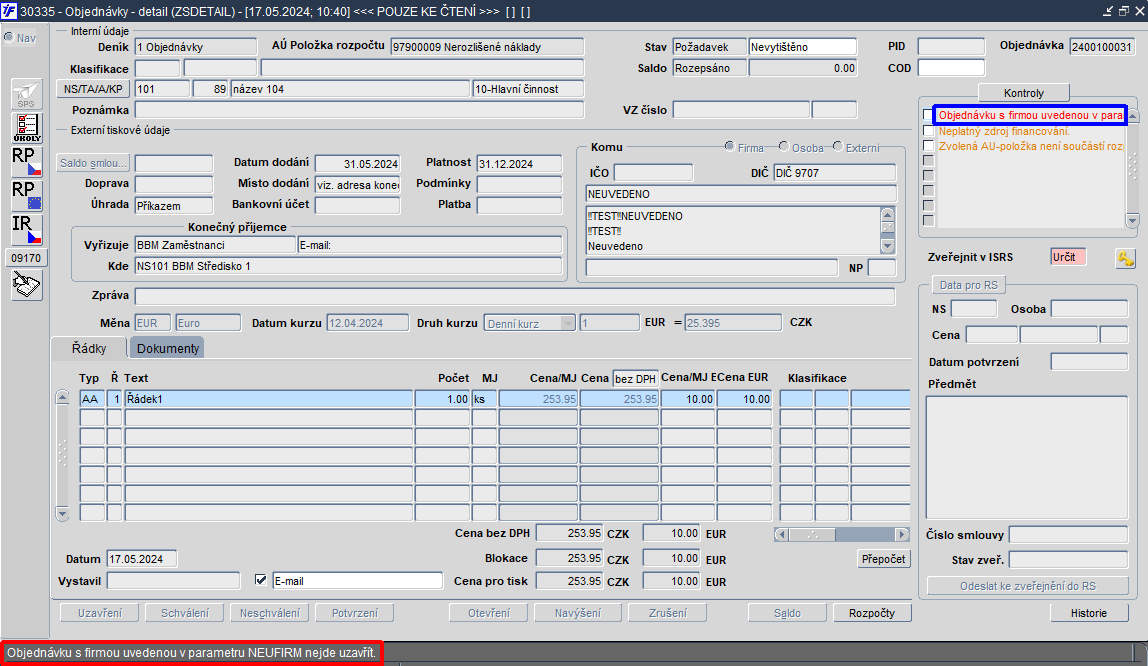Click the Kontroly button
Image resolution: width=1148 pixels, height=666 pixels.
[x=1024, y=93]
